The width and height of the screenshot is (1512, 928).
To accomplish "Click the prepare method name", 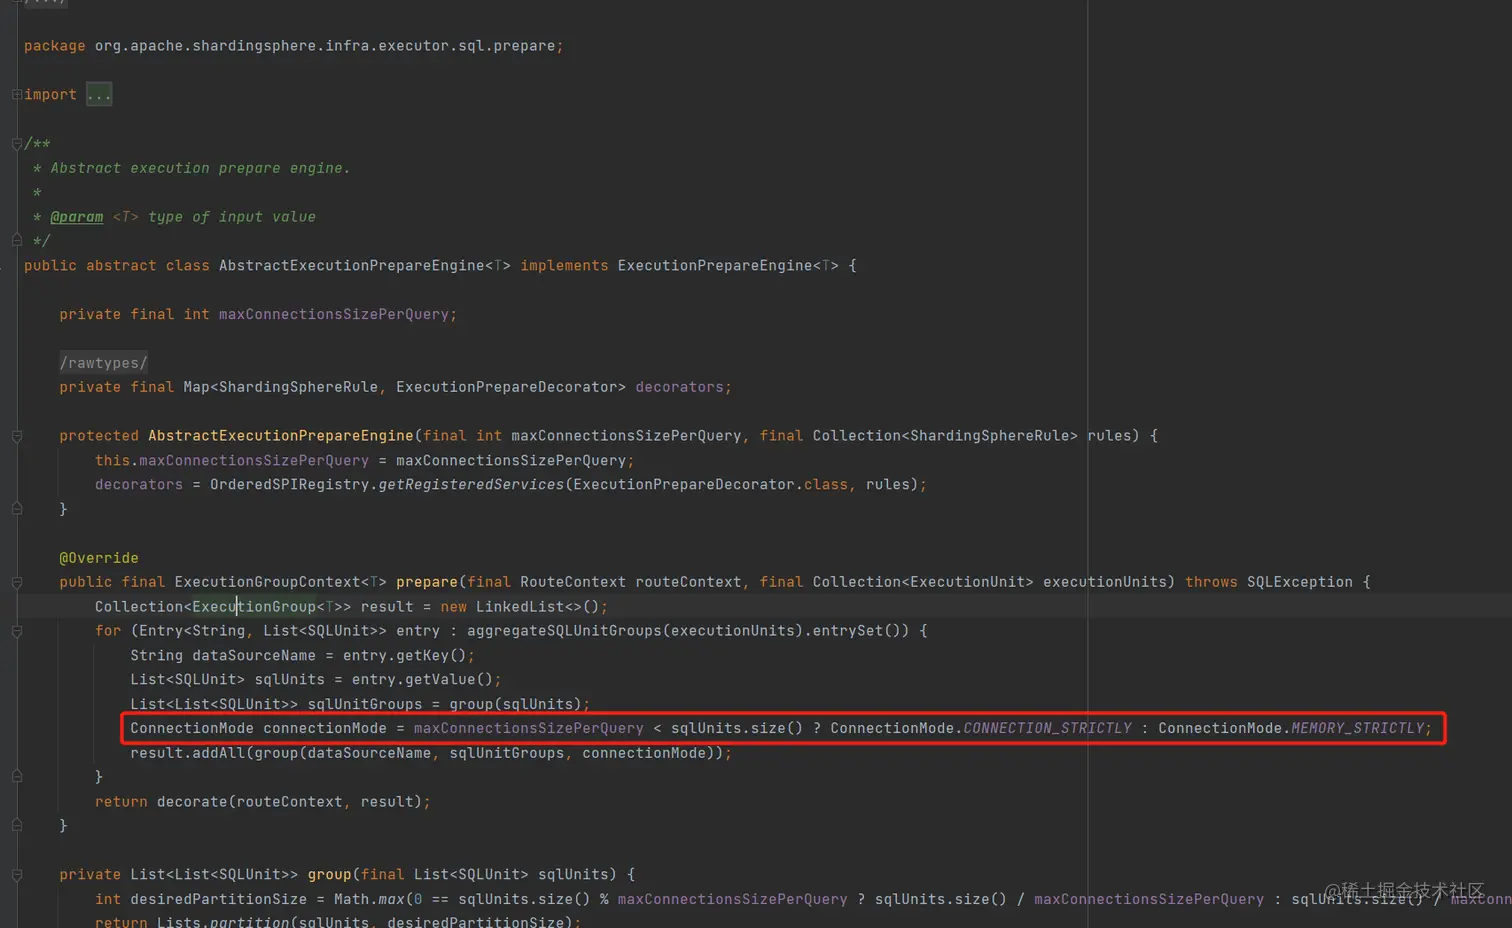I will pyautogui.click(x=427, y=582).
